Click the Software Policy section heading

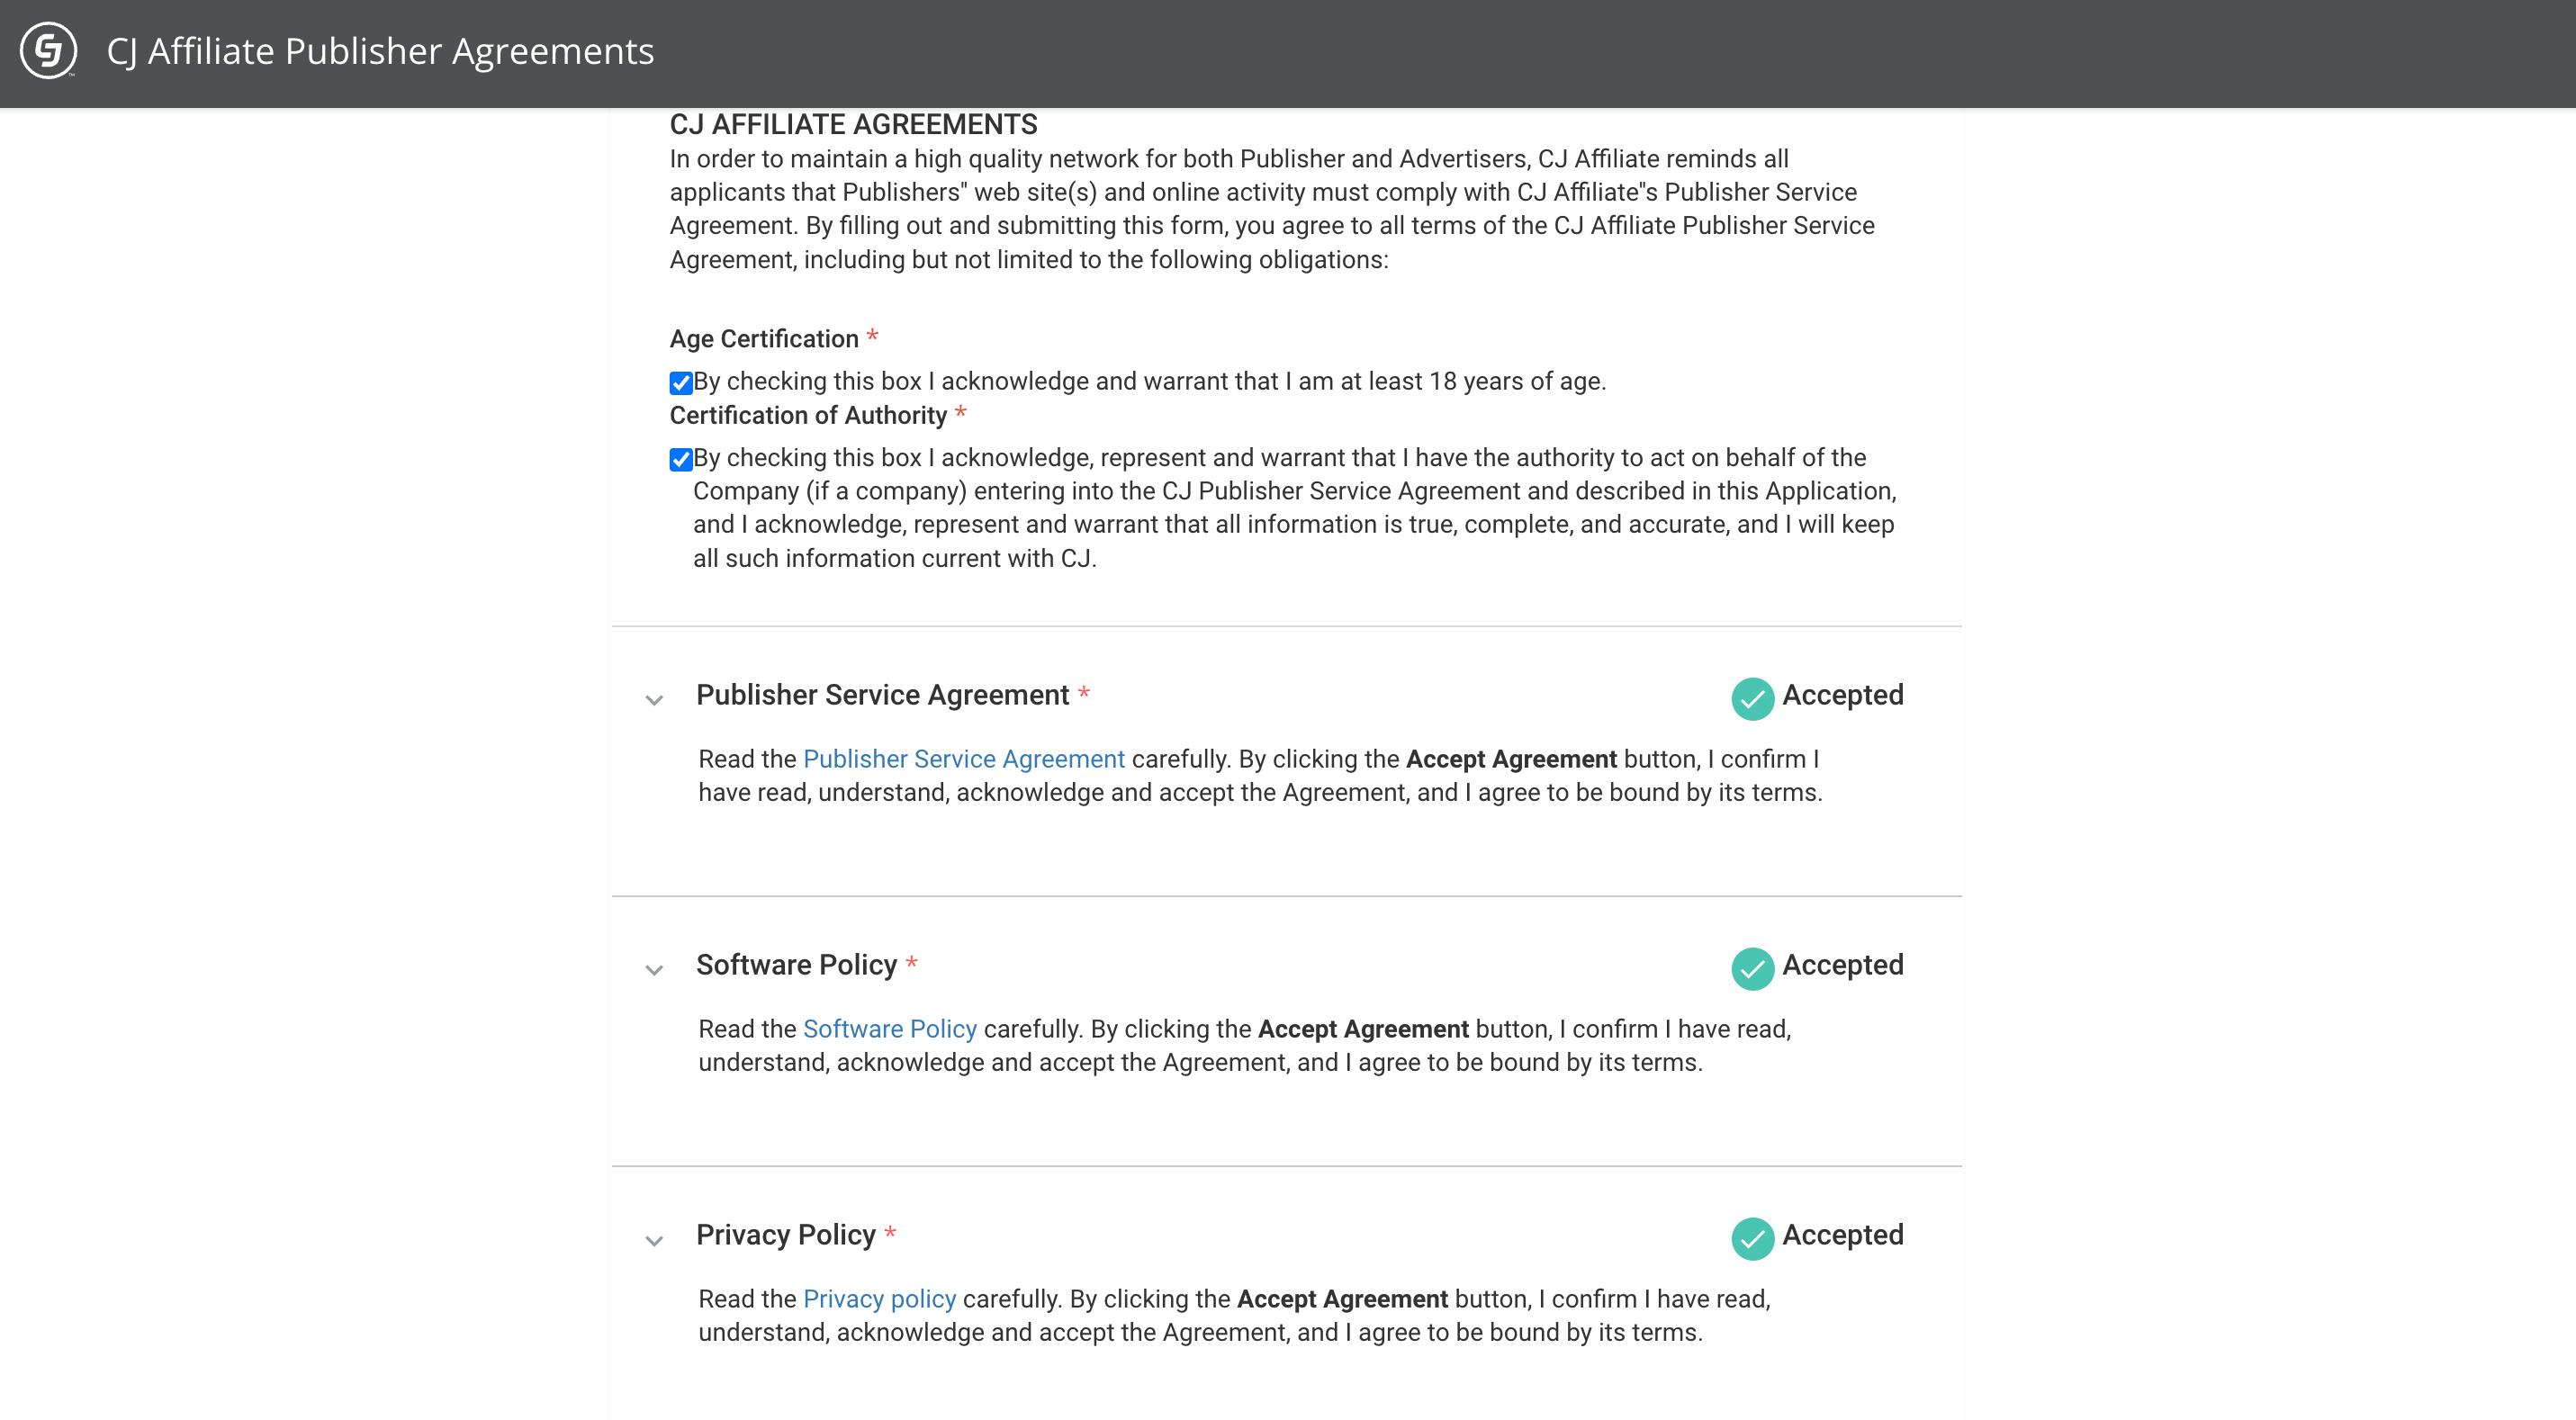tap(796, 965)
